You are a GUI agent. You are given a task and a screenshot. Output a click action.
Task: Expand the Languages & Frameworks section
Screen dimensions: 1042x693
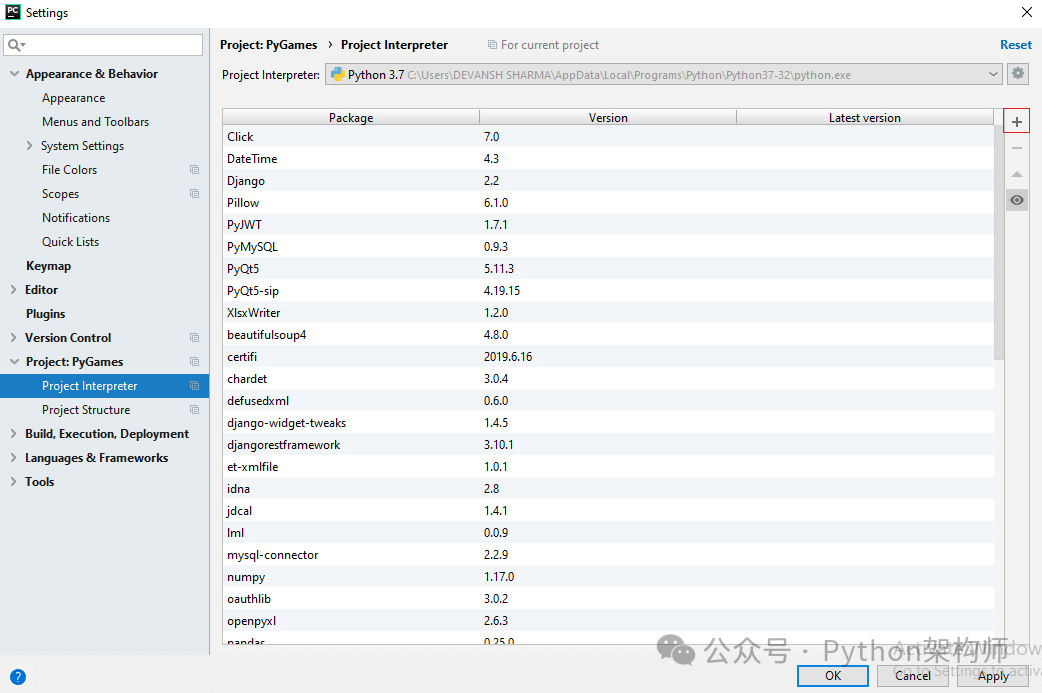[x=14, y=457]
